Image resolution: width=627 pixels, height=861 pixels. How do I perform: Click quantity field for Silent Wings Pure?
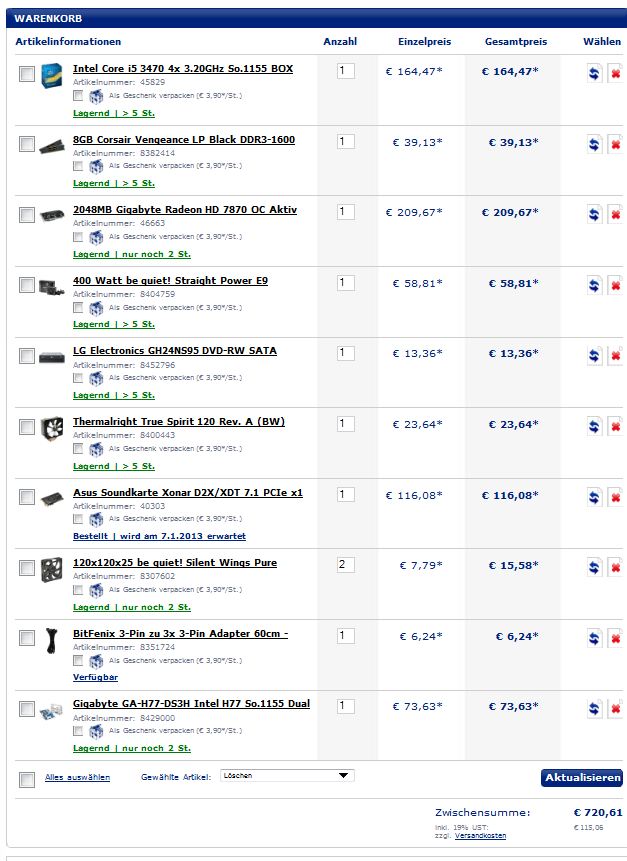click(345, 564)
